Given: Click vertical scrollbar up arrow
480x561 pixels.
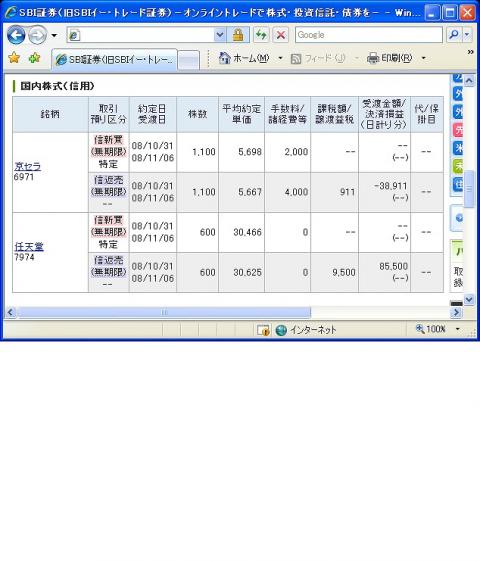Looking at the screenshot, I should click(469, 81).
